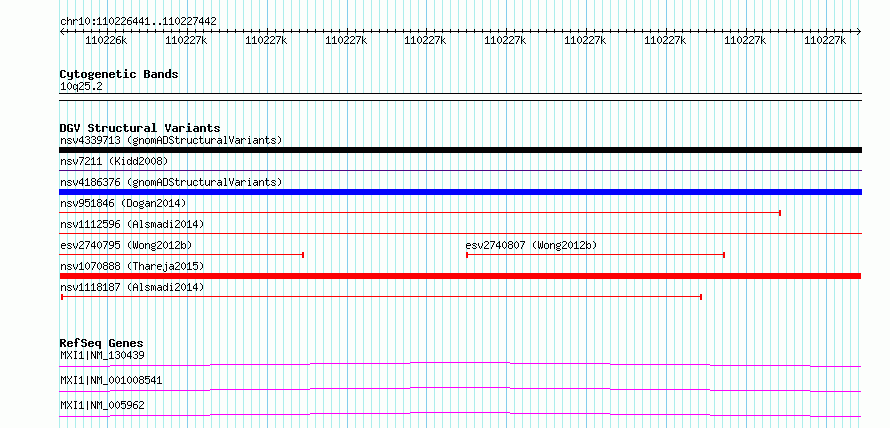The image size is (890, 428).
Task: Click the MXI1|NM_130439 gene label
Action: [102, 355]
